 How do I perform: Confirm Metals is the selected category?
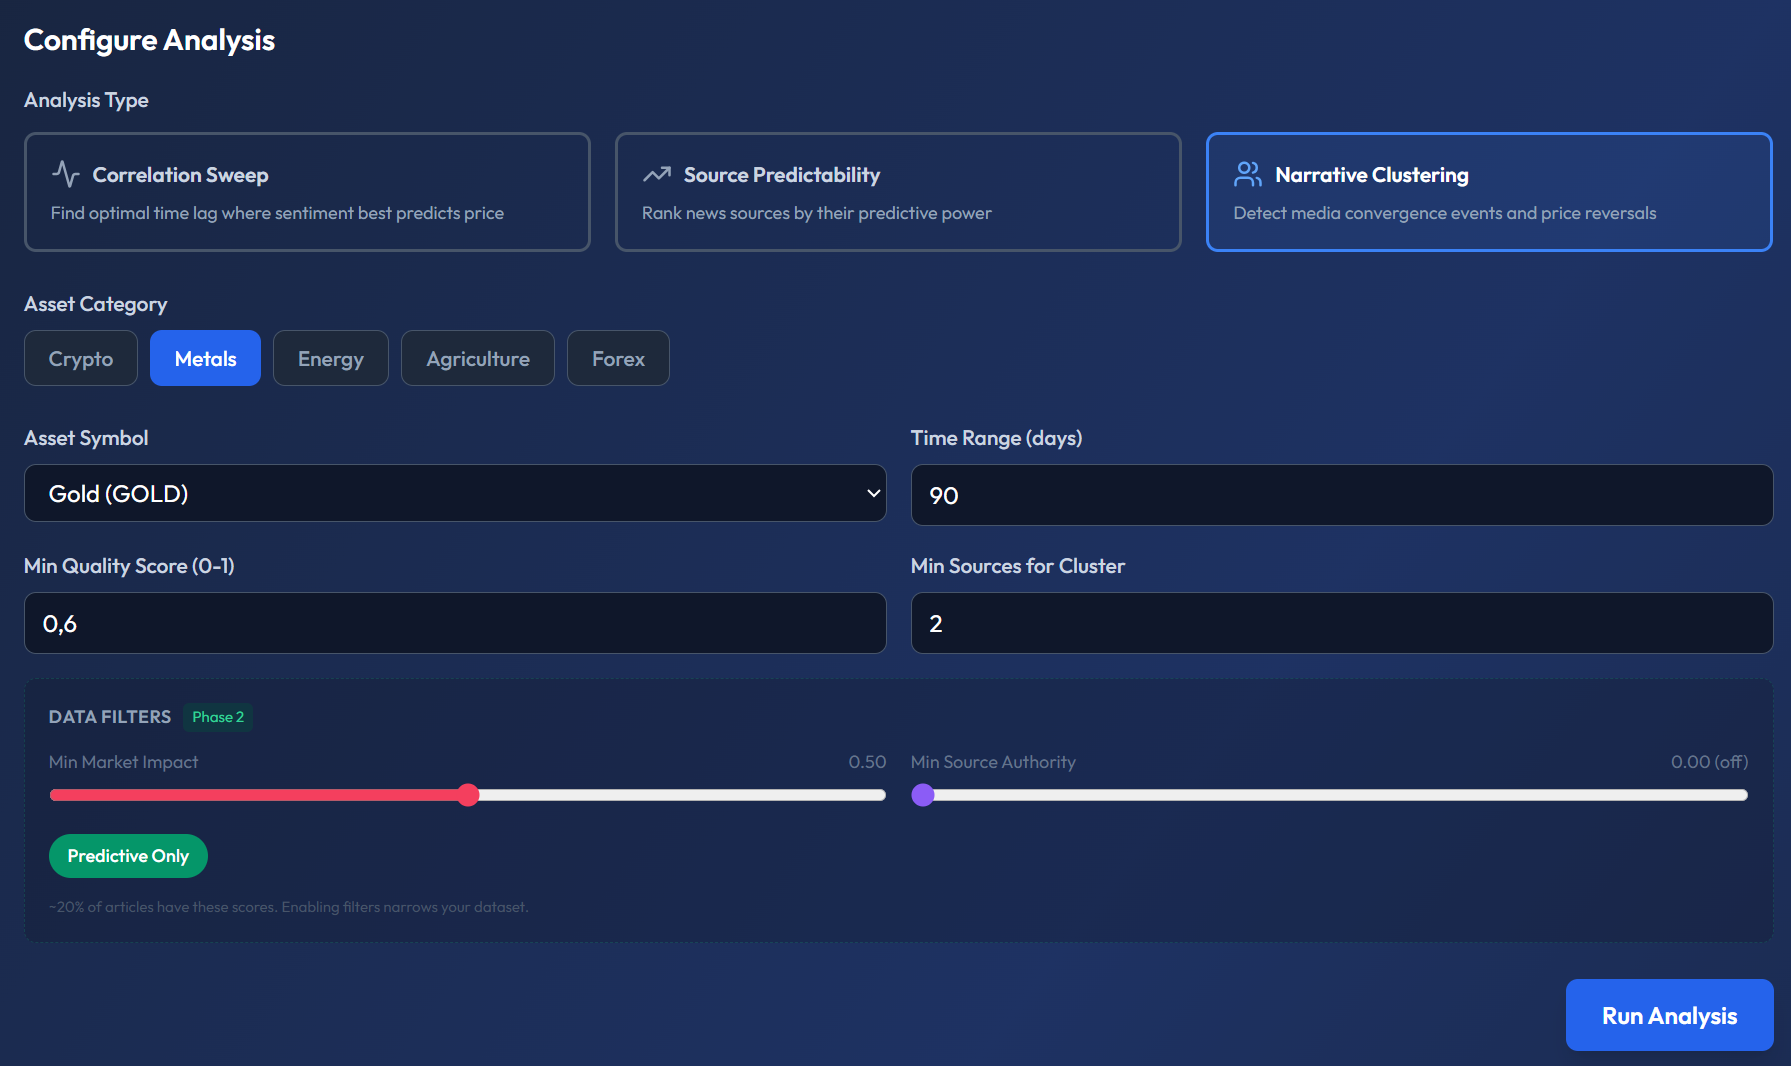tap(205, 358)
